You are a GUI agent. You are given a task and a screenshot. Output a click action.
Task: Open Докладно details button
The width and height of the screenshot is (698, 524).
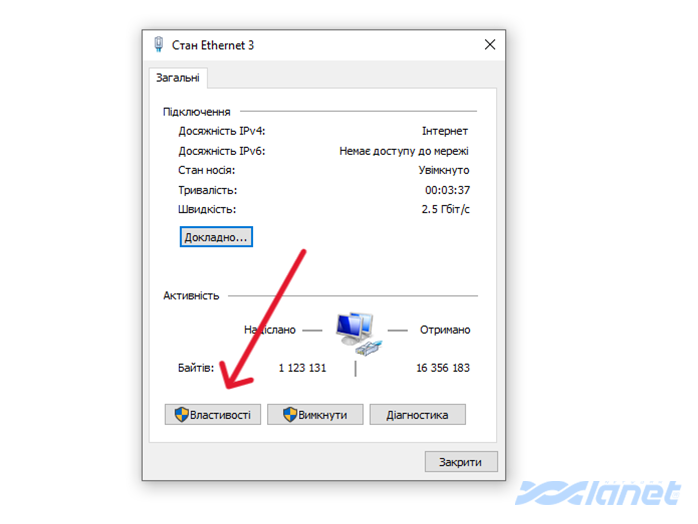coord(216,237)
